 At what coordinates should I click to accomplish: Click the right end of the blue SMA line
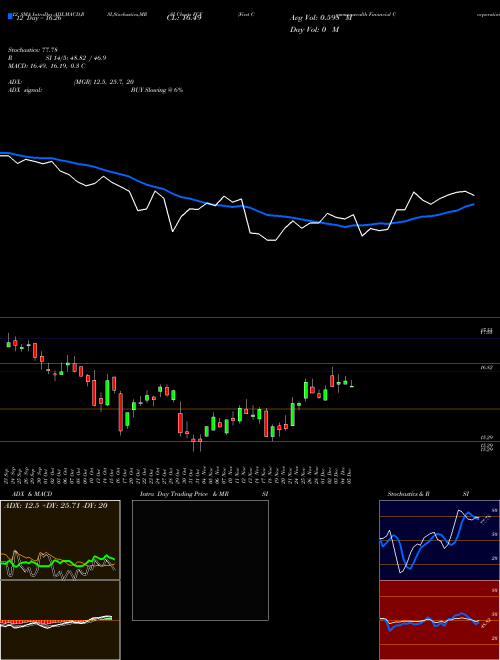coord(473,204)
